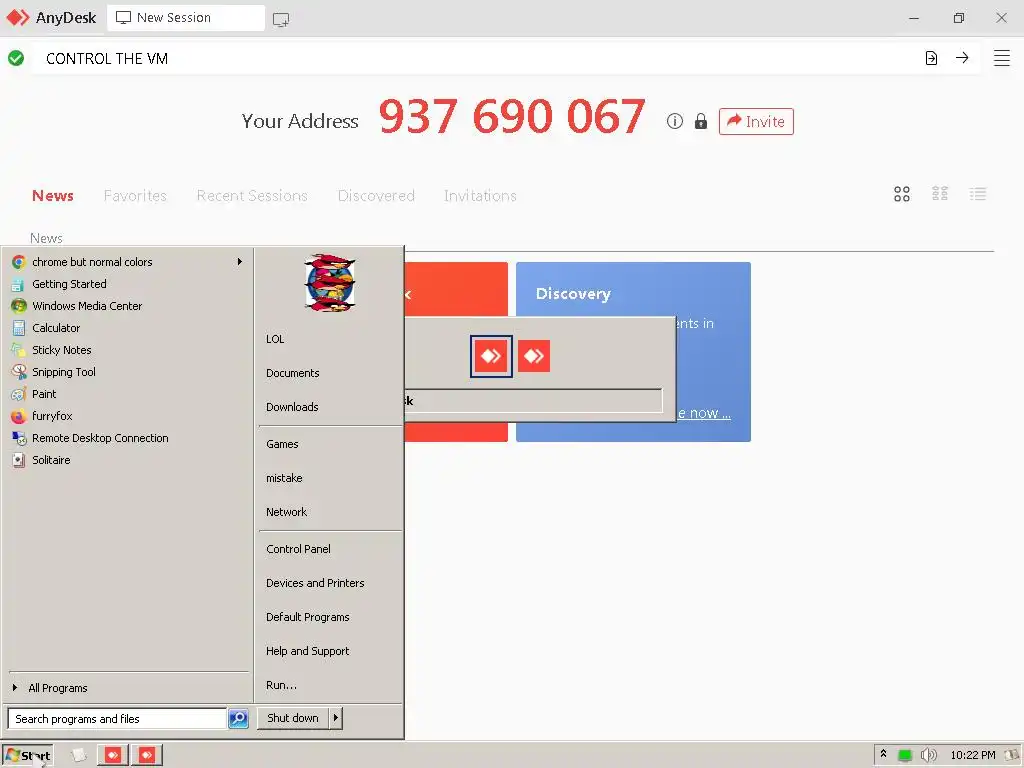Switch to the Discovered tab
This screenshot has width=1024, height=768.
tap(376, 195)
